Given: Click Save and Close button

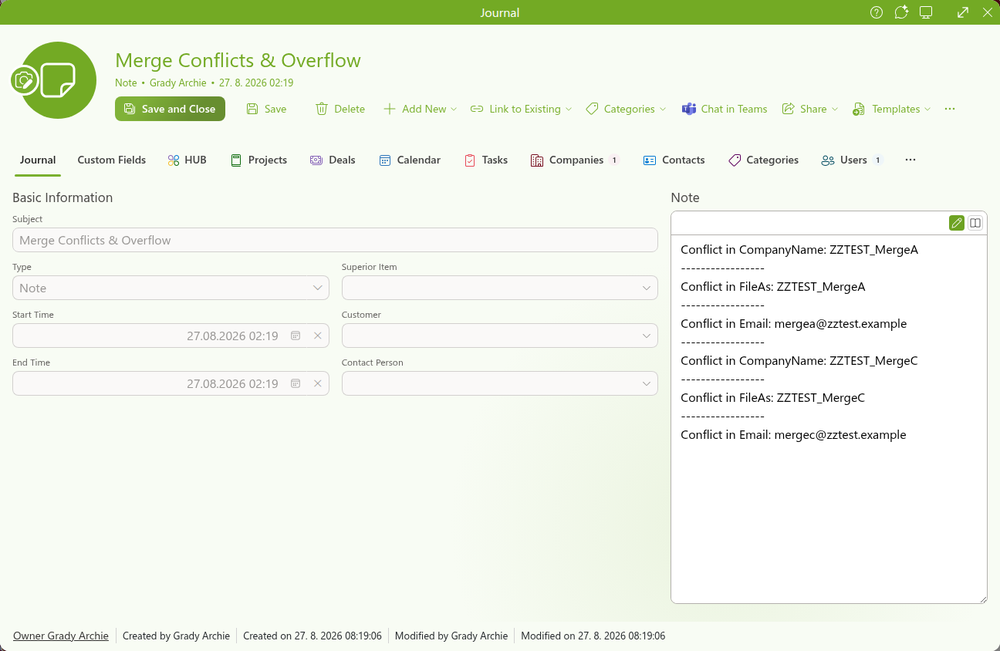Looking at the screenshot, I should tap(170, 109).
